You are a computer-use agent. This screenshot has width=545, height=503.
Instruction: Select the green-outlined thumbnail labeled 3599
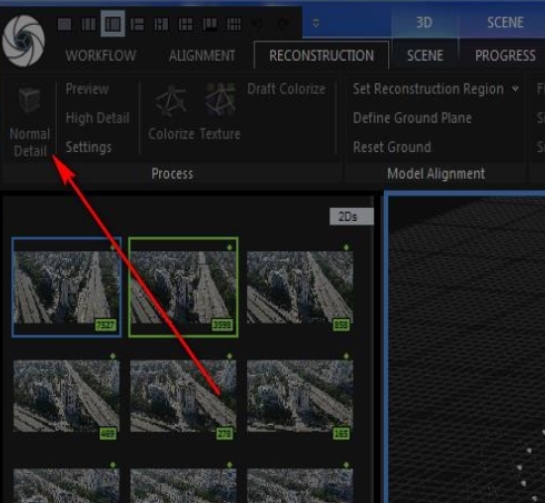point(183,287)
